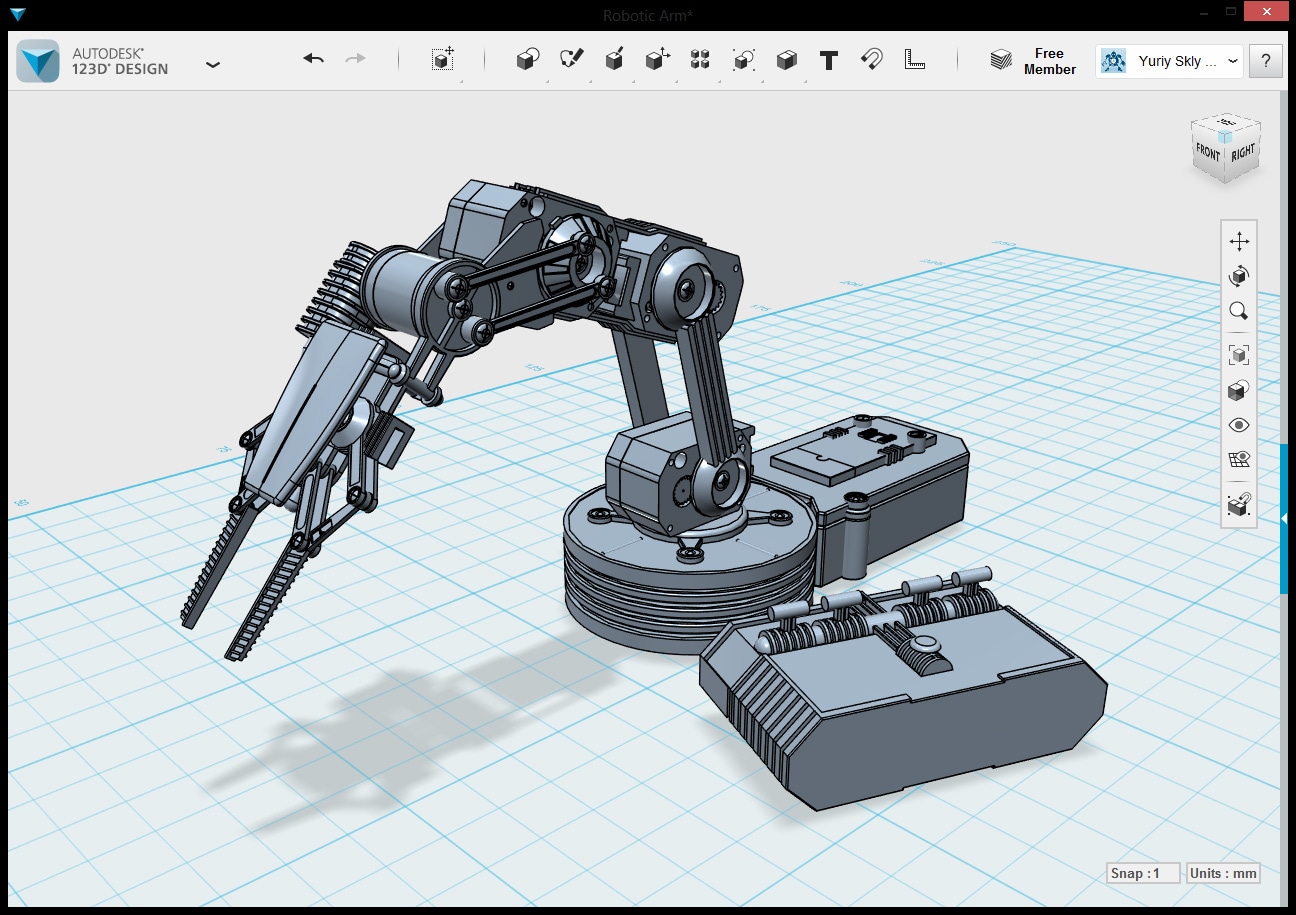
Task: Toggle snapping icon in the navigation bar
Action: point(1239,505)
